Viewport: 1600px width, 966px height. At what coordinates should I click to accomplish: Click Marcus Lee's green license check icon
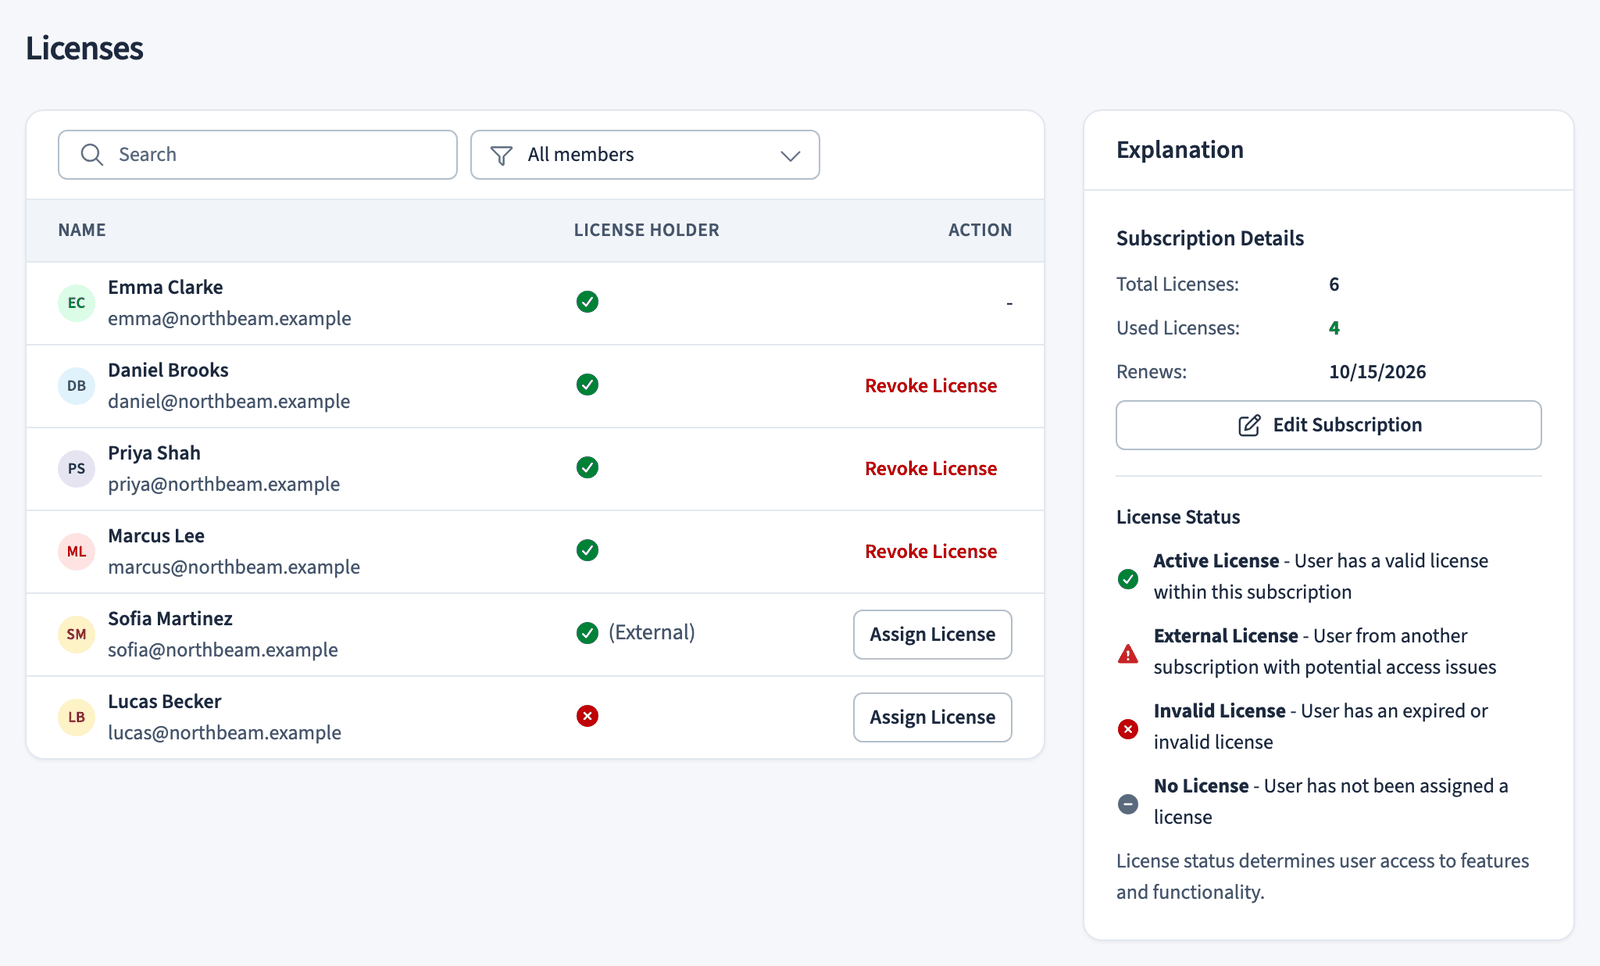point(588,551)
